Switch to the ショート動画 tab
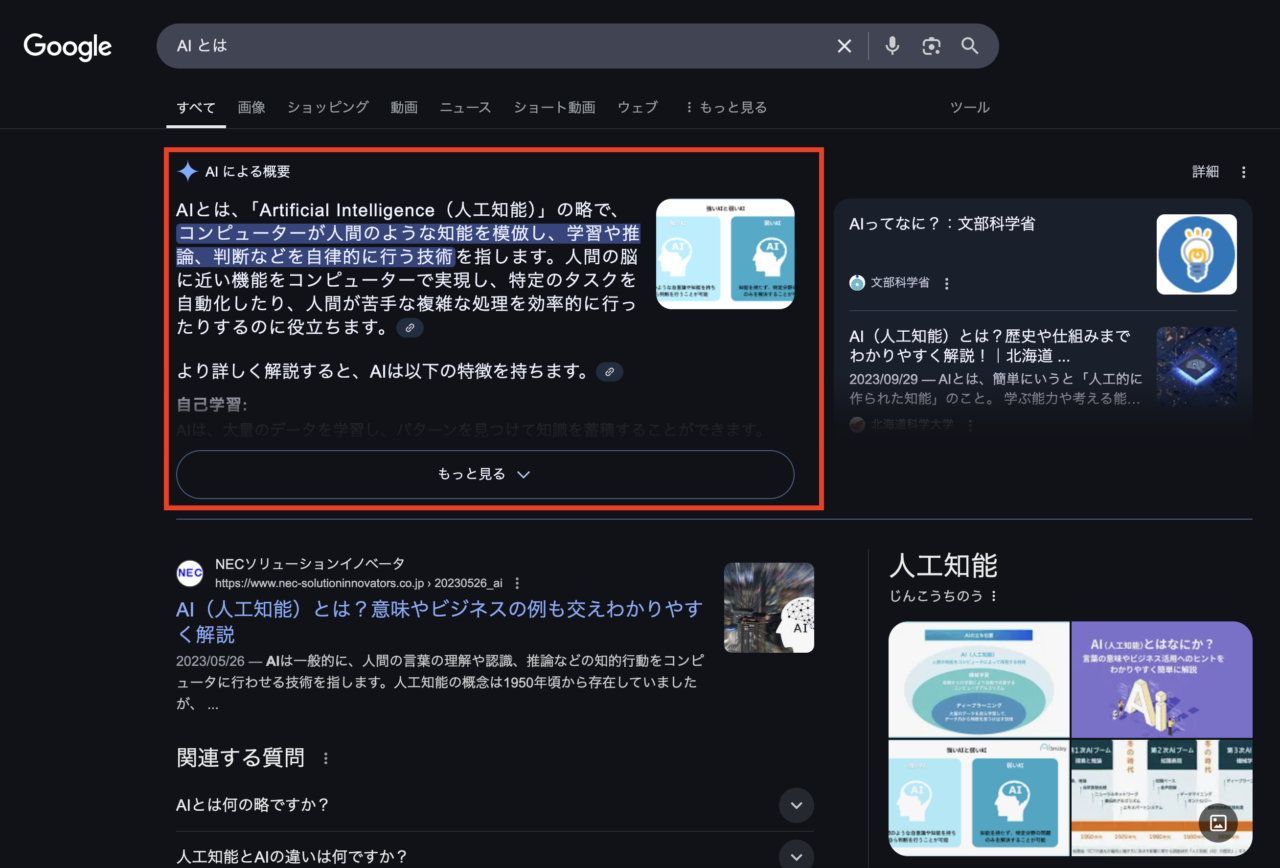 tap(554, 107)
